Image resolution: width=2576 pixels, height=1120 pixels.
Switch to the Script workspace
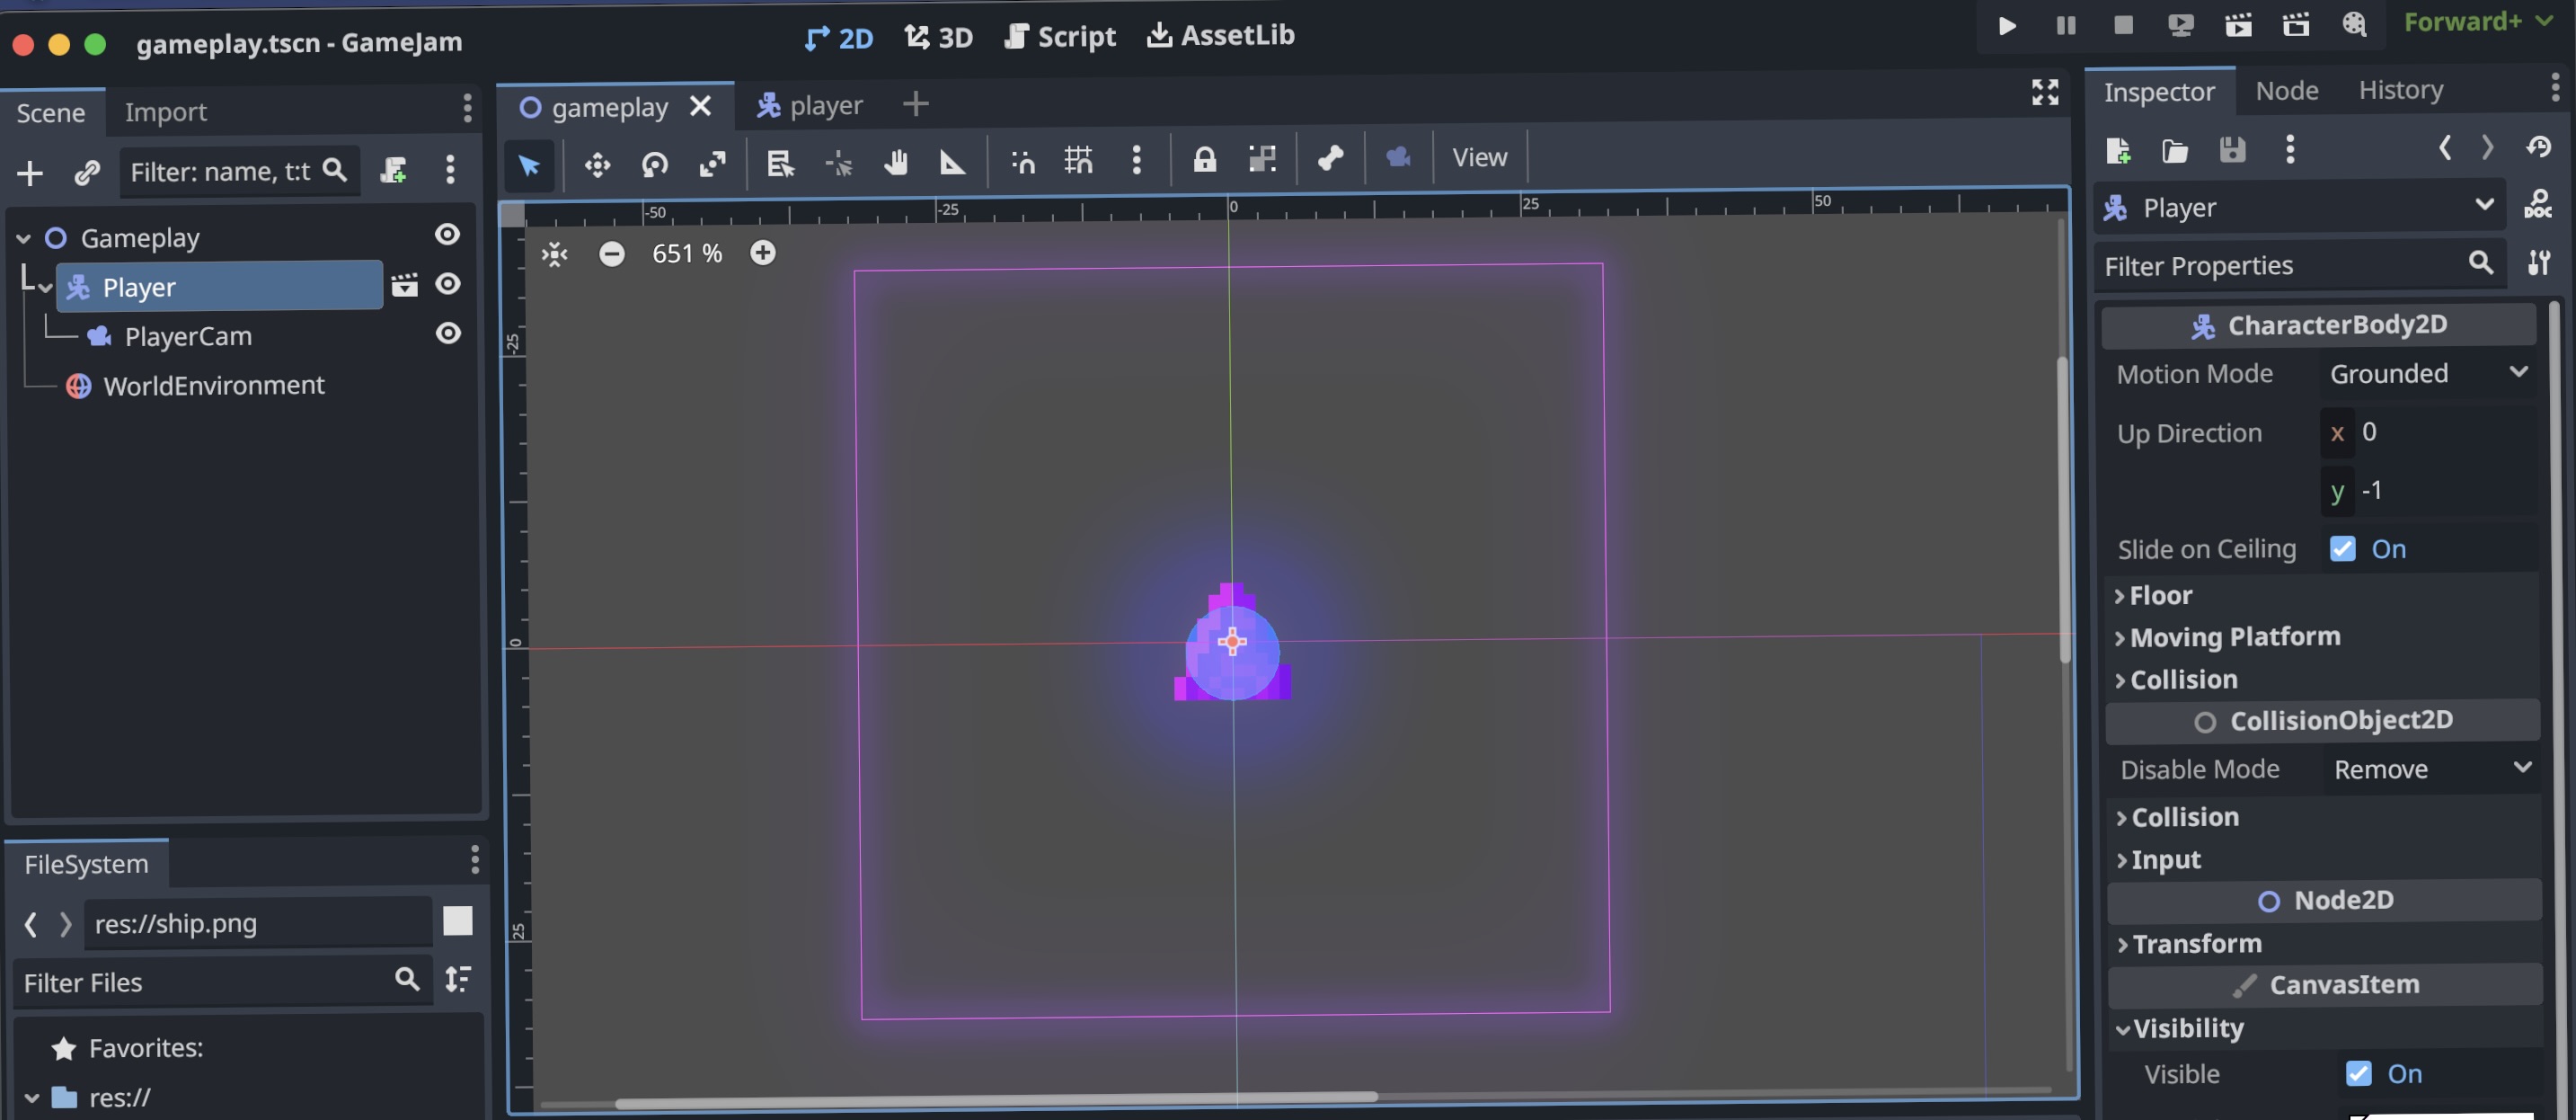pos(1060,36)
